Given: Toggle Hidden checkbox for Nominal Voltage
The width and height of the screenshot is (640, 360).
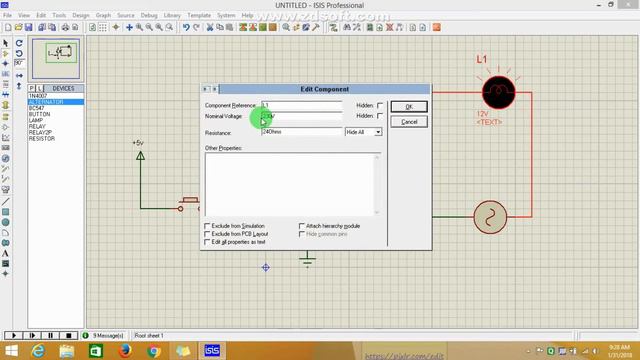Looking at the screenshot, I should [380, 116].
